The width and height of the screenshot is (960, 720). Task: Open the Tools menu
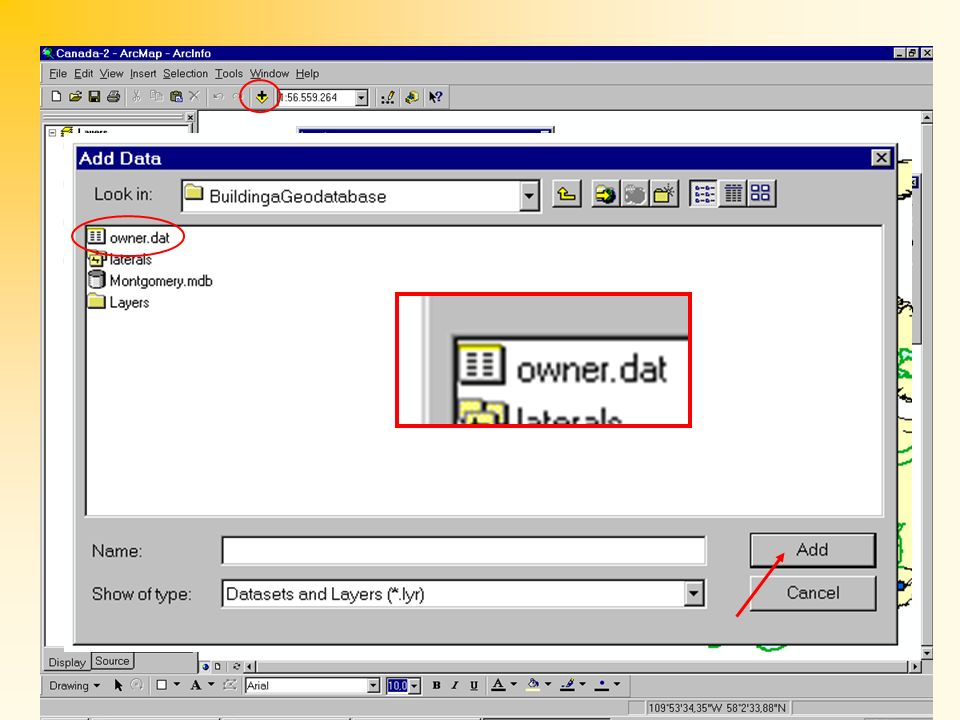click(228, 73)
